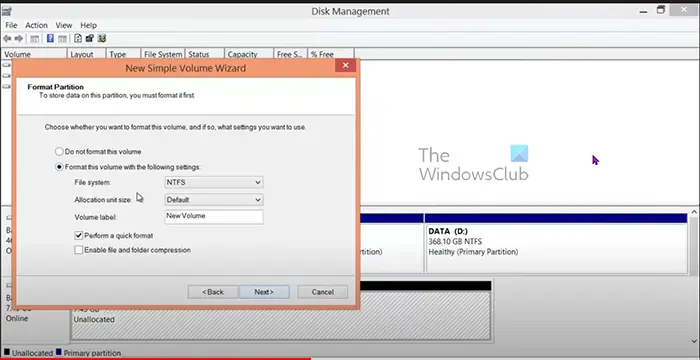The width and height of the screenshot is (700, 360).
Task: Click the Next button in wizard
Action: pos(264,292)
